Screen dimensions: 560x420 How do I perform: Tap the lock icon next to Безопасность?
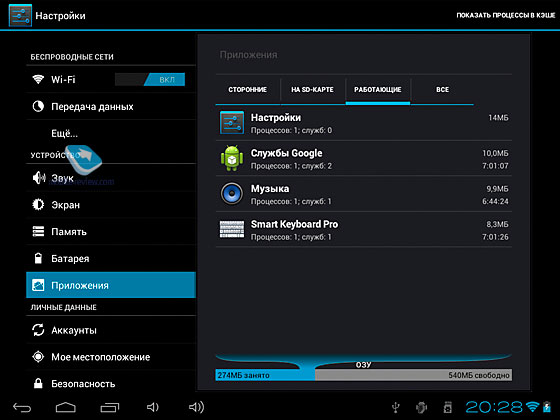[x=38, y=383]
